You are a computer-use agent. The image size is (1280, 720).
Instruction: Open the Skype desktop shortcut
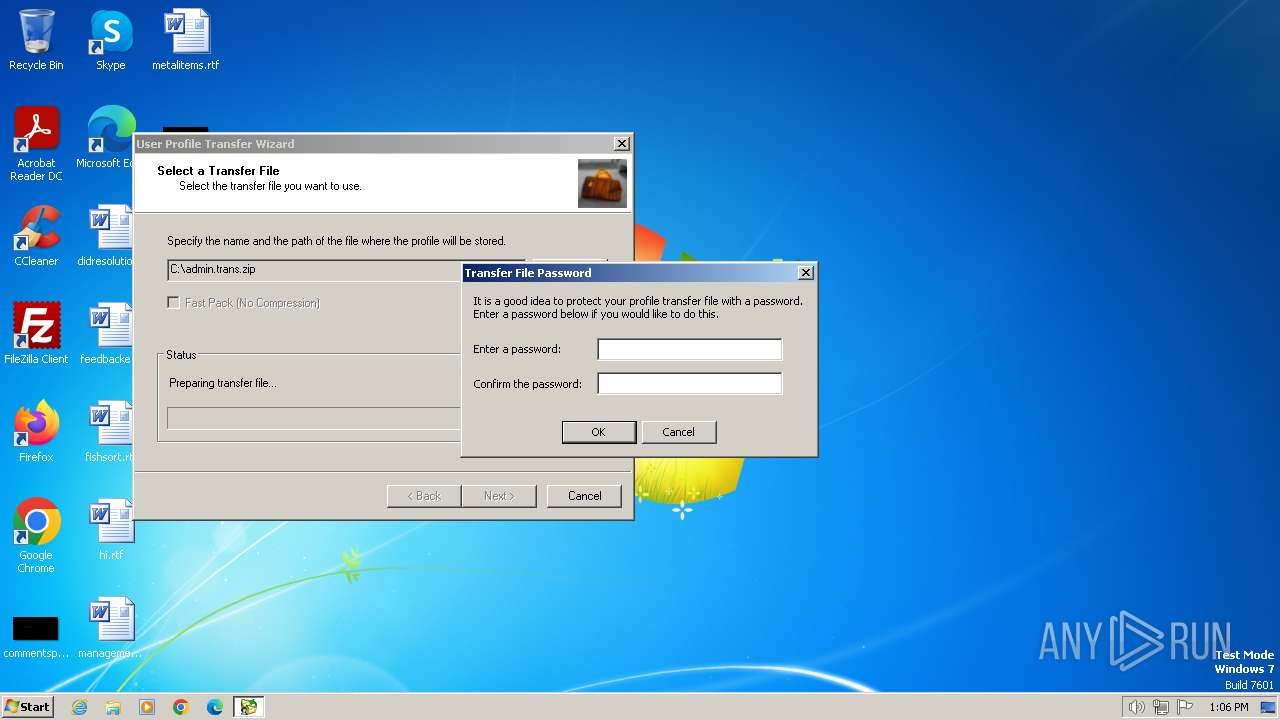(110, 40)
